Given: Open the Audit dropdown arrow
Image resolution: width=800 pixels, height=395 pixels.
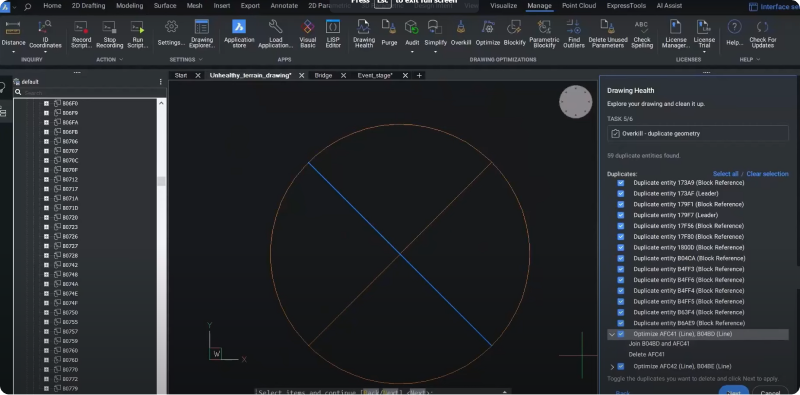Looking at the screenshot, I should [x=412, y=51].
